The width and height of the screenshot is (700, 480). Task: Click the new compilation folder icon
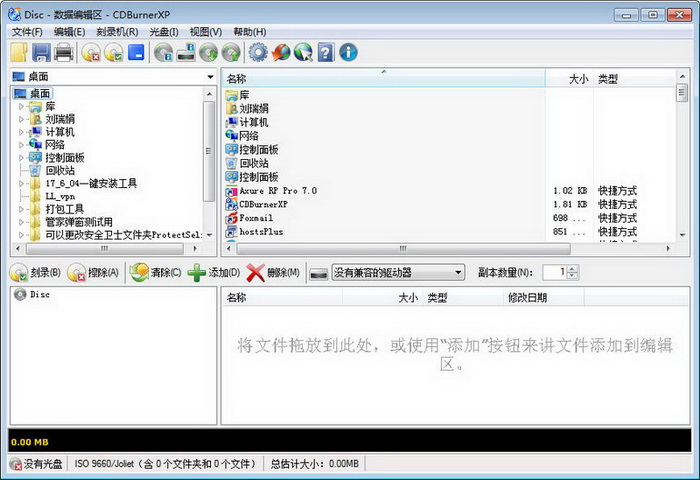pos(19,52)
